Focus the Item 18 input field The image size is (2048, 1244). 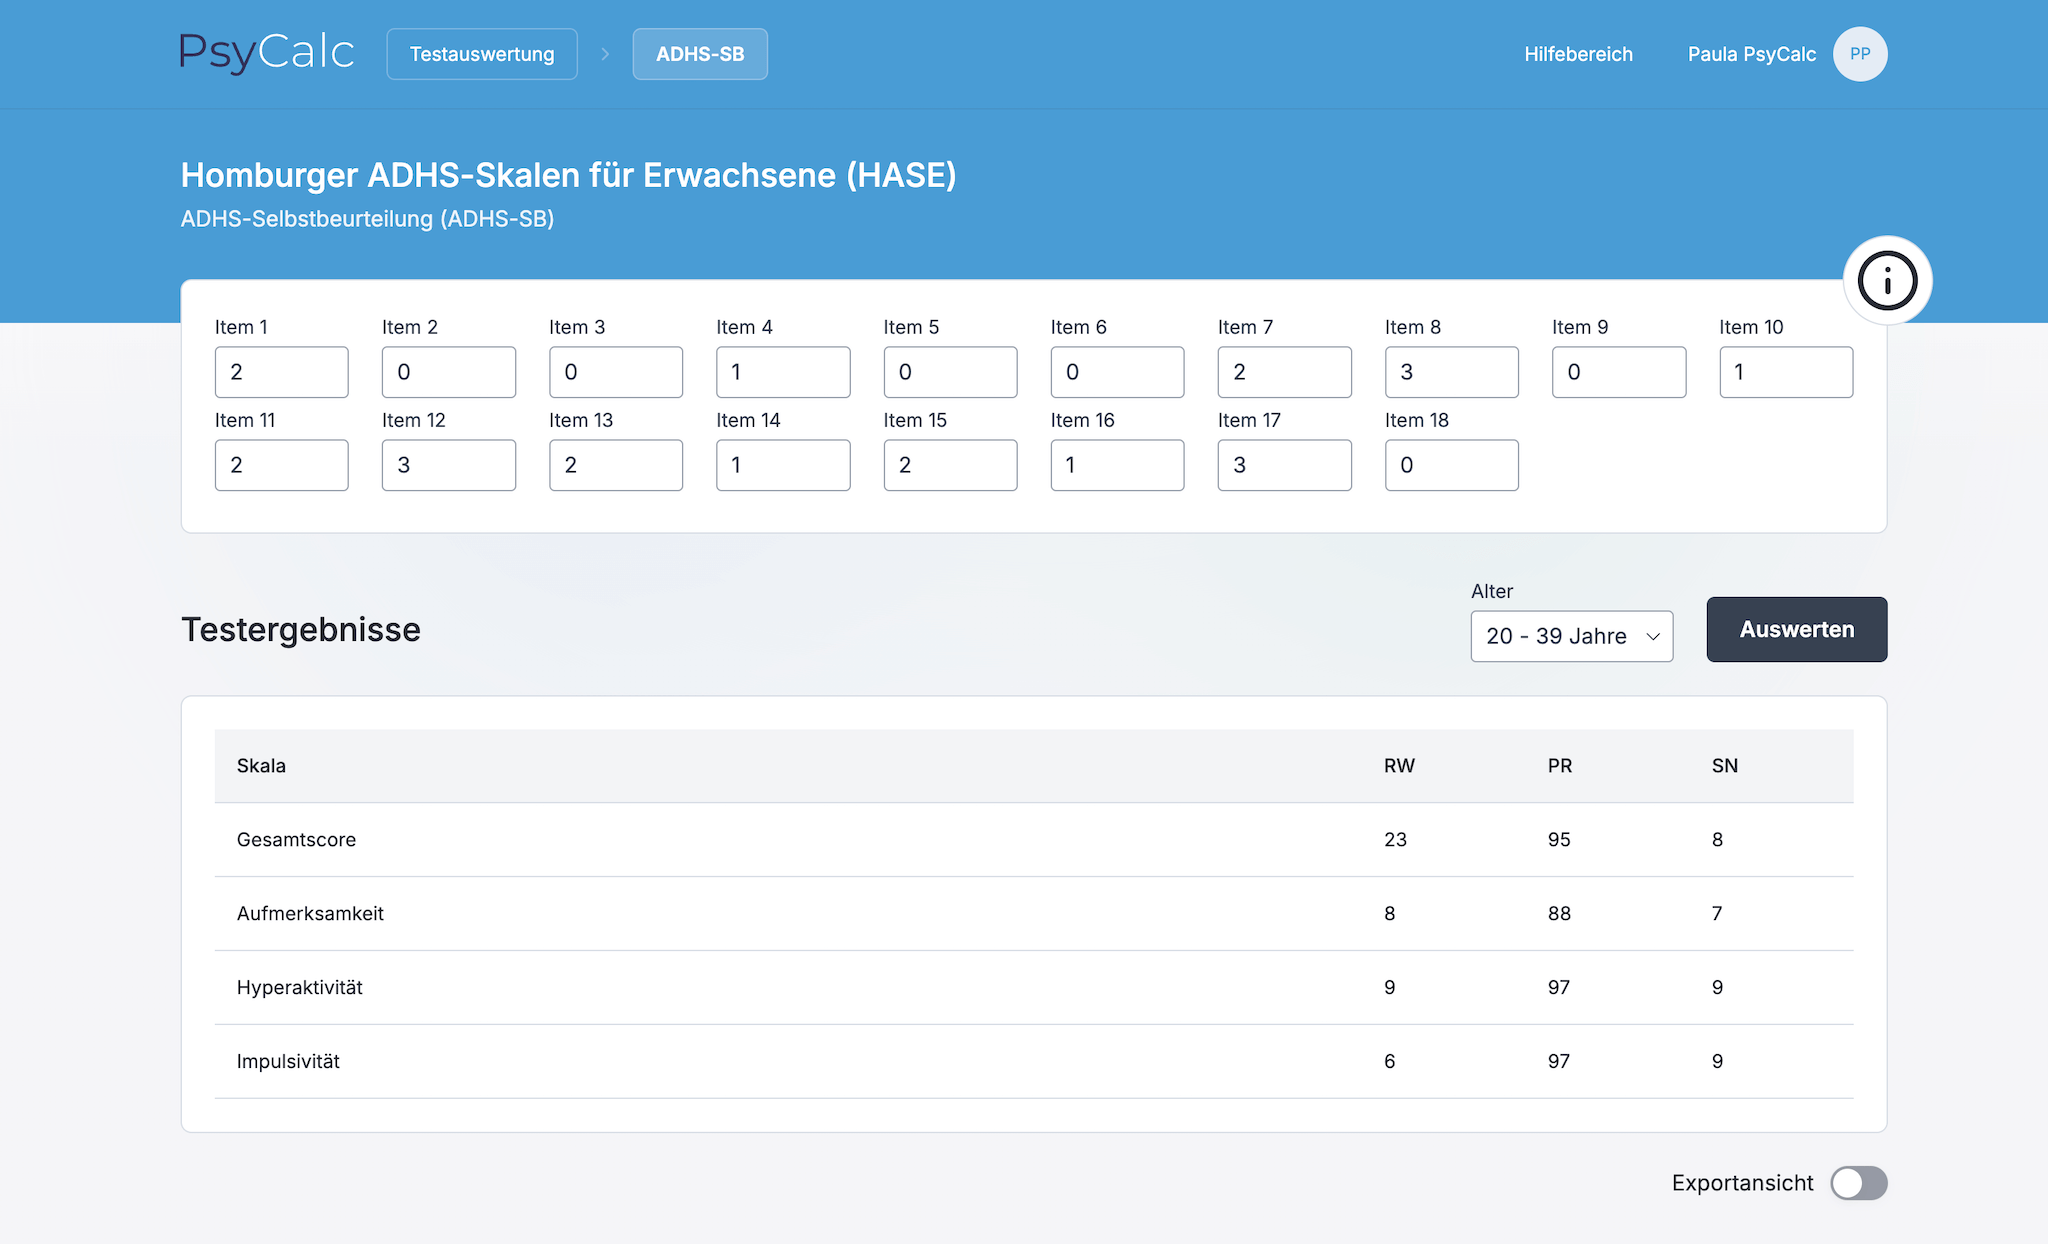coord(1451,465)
